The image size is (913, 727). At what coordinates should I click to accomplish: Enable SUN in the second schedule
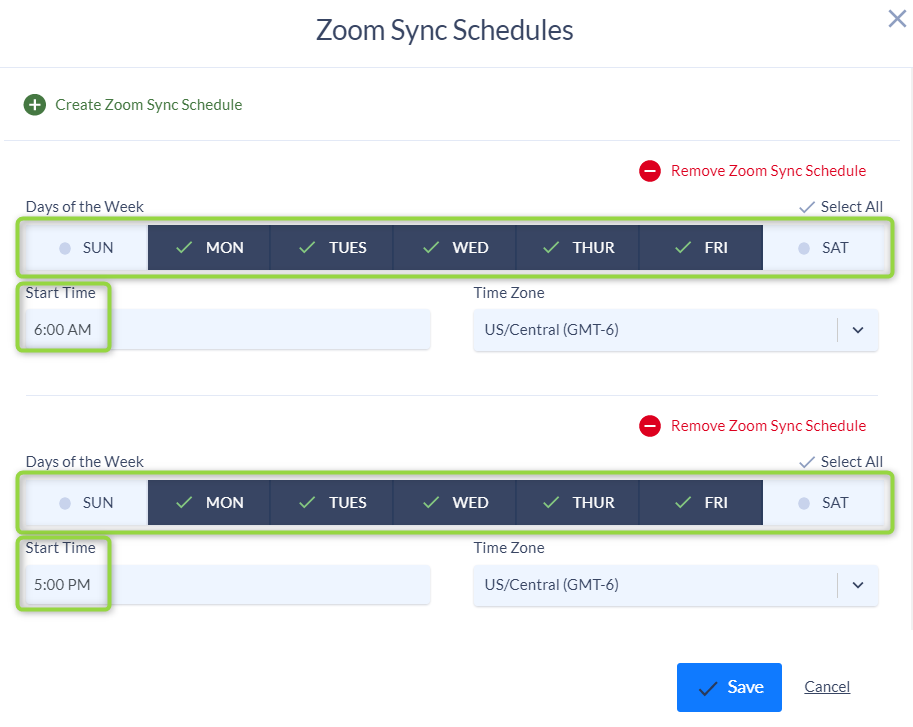[x=86, y=503]
